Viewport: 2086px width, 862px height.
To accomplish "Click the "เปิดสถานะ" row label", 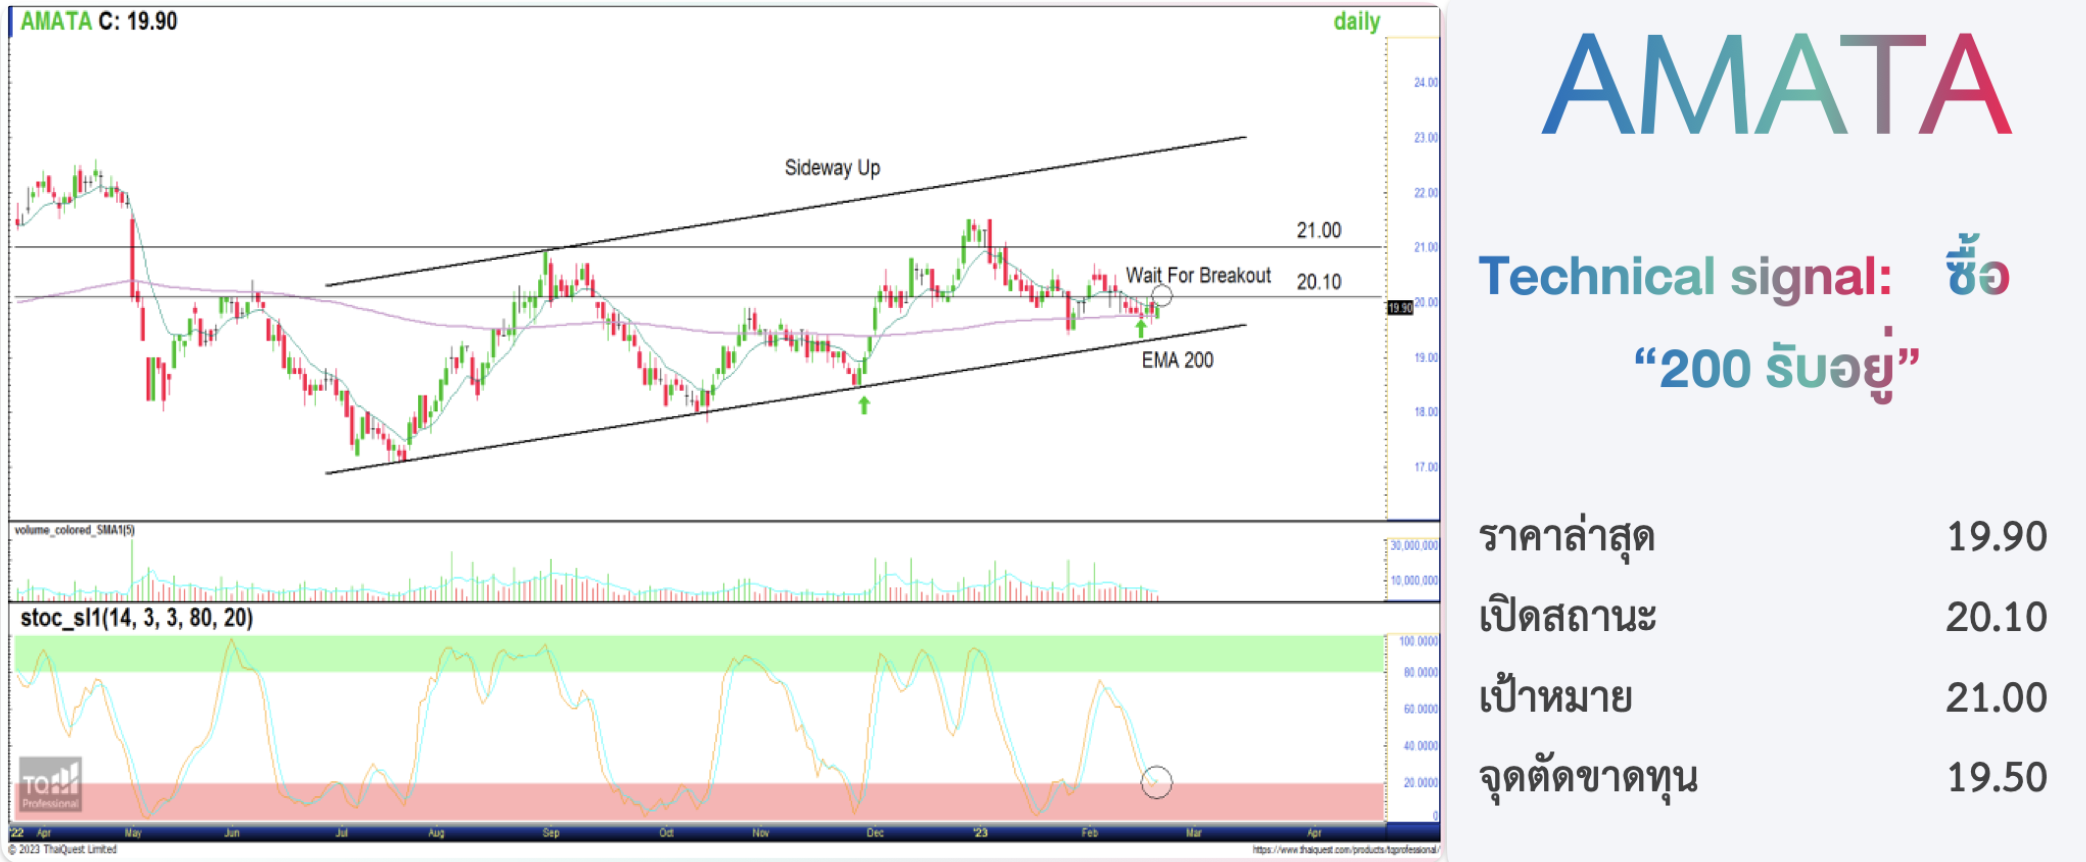I will (x=1567, y=614).
